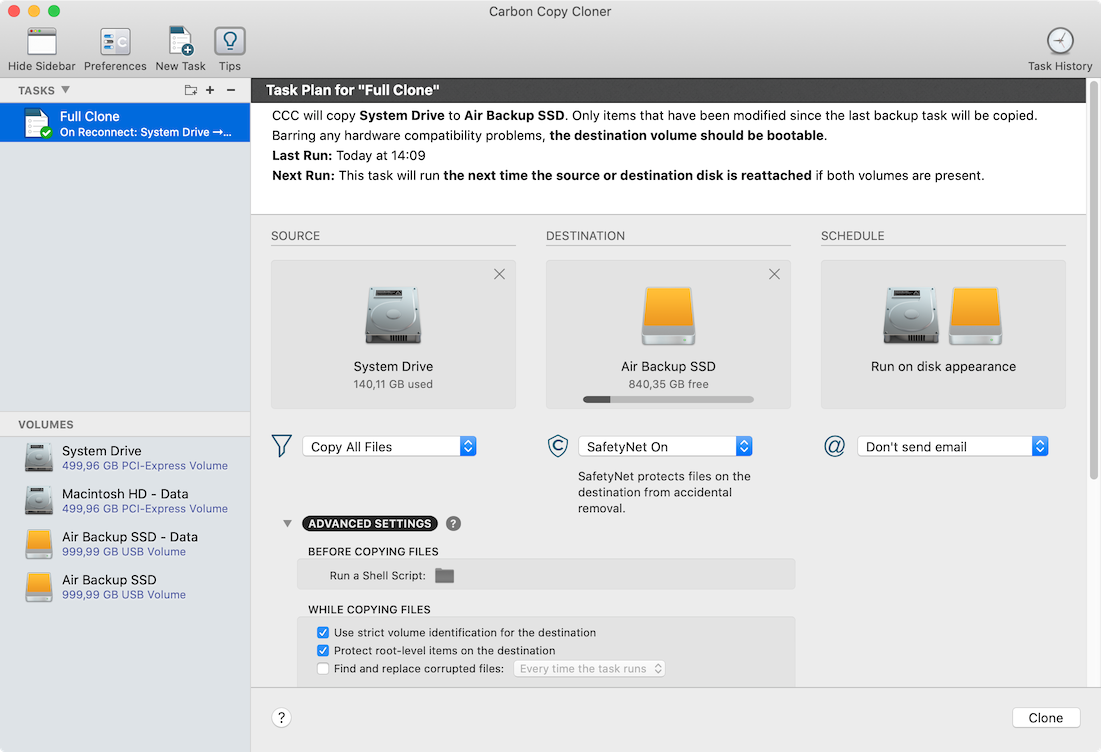Choose a shell script folder icon

[444, 576]
